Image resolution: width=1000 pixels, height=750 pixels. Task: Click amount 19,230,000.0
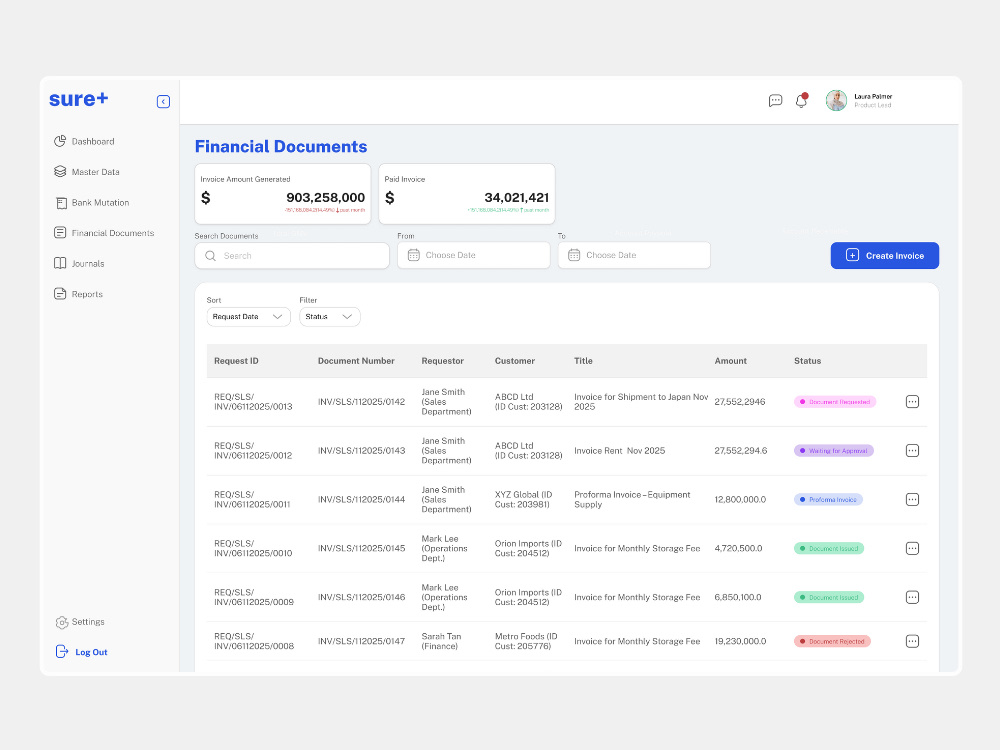(x=740, y=642)
